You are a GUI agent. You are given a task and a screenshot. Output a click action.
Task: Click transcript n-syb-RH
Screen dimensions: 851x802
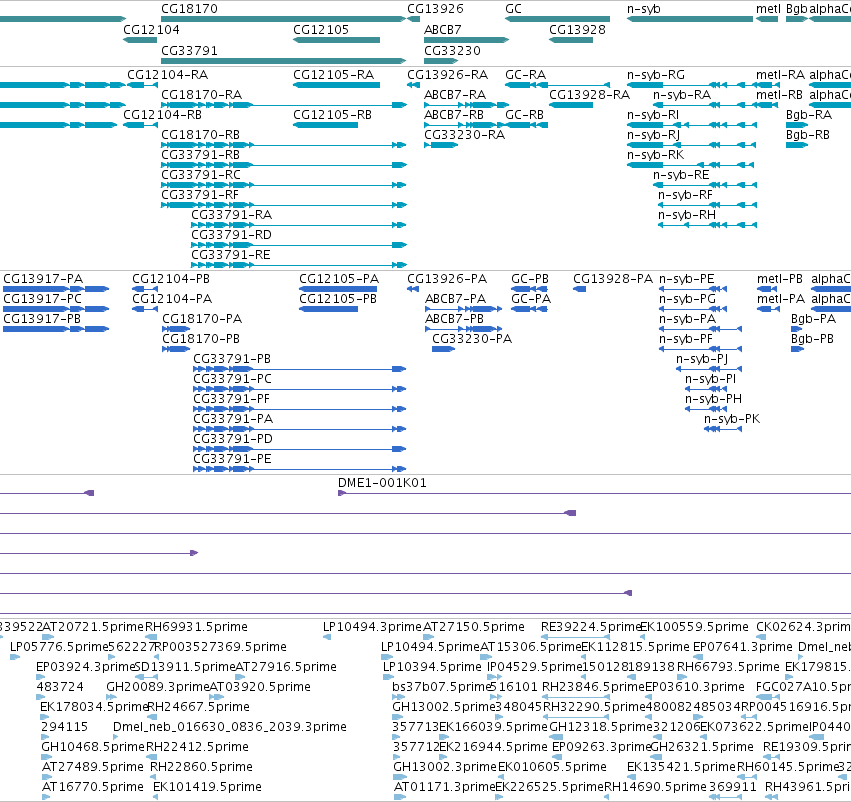[x=687, y=215]
